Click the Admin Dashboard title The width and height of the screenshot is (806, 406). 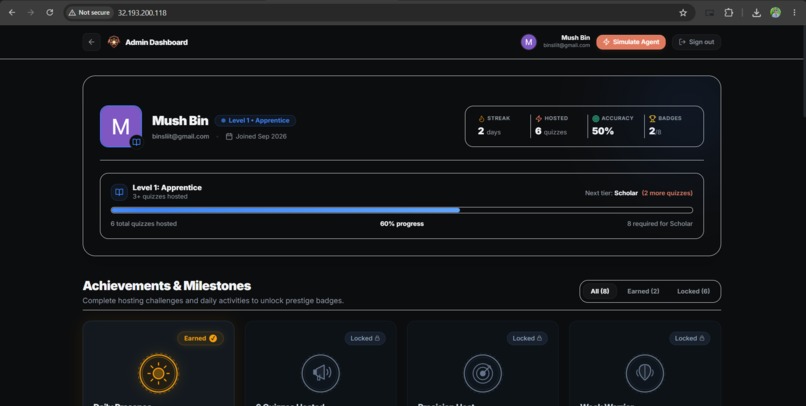(x=156, y=42)
